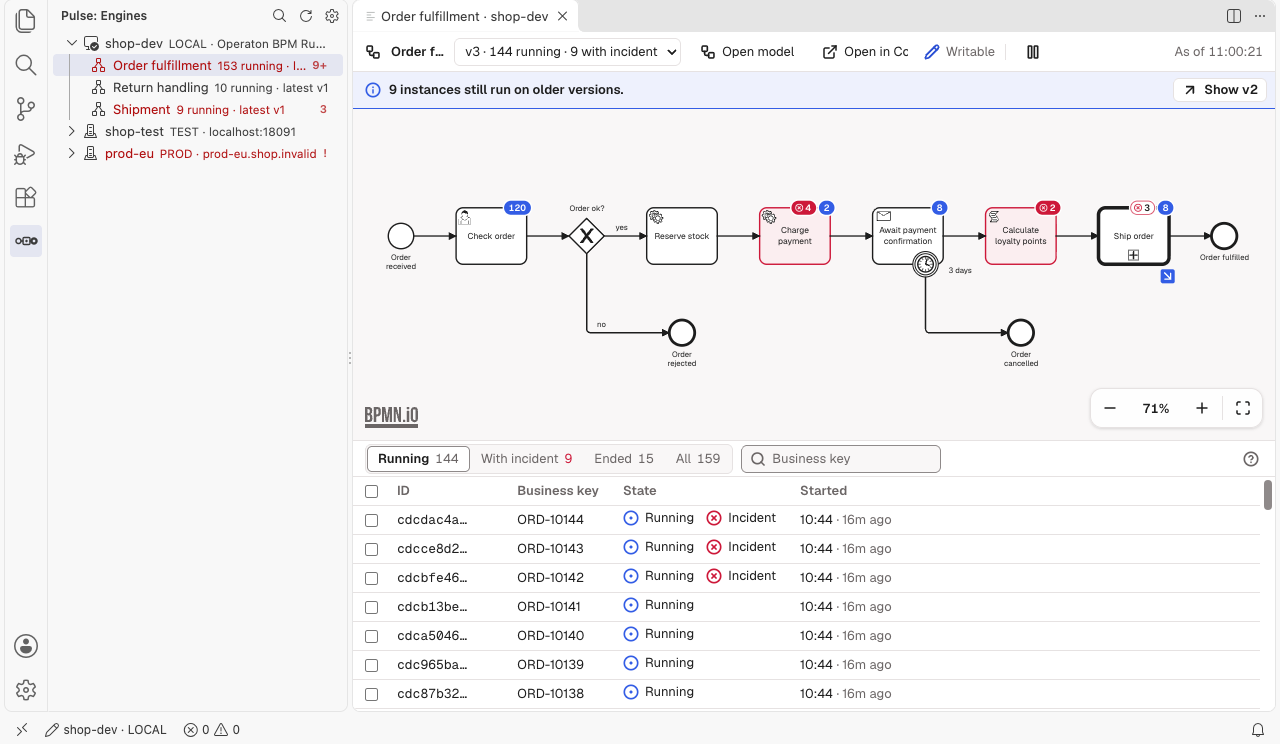The height and width of the screenshot is (744, 1280).
Task: Open Source Control view in activity bar
Action: click(x=26, y=109)
